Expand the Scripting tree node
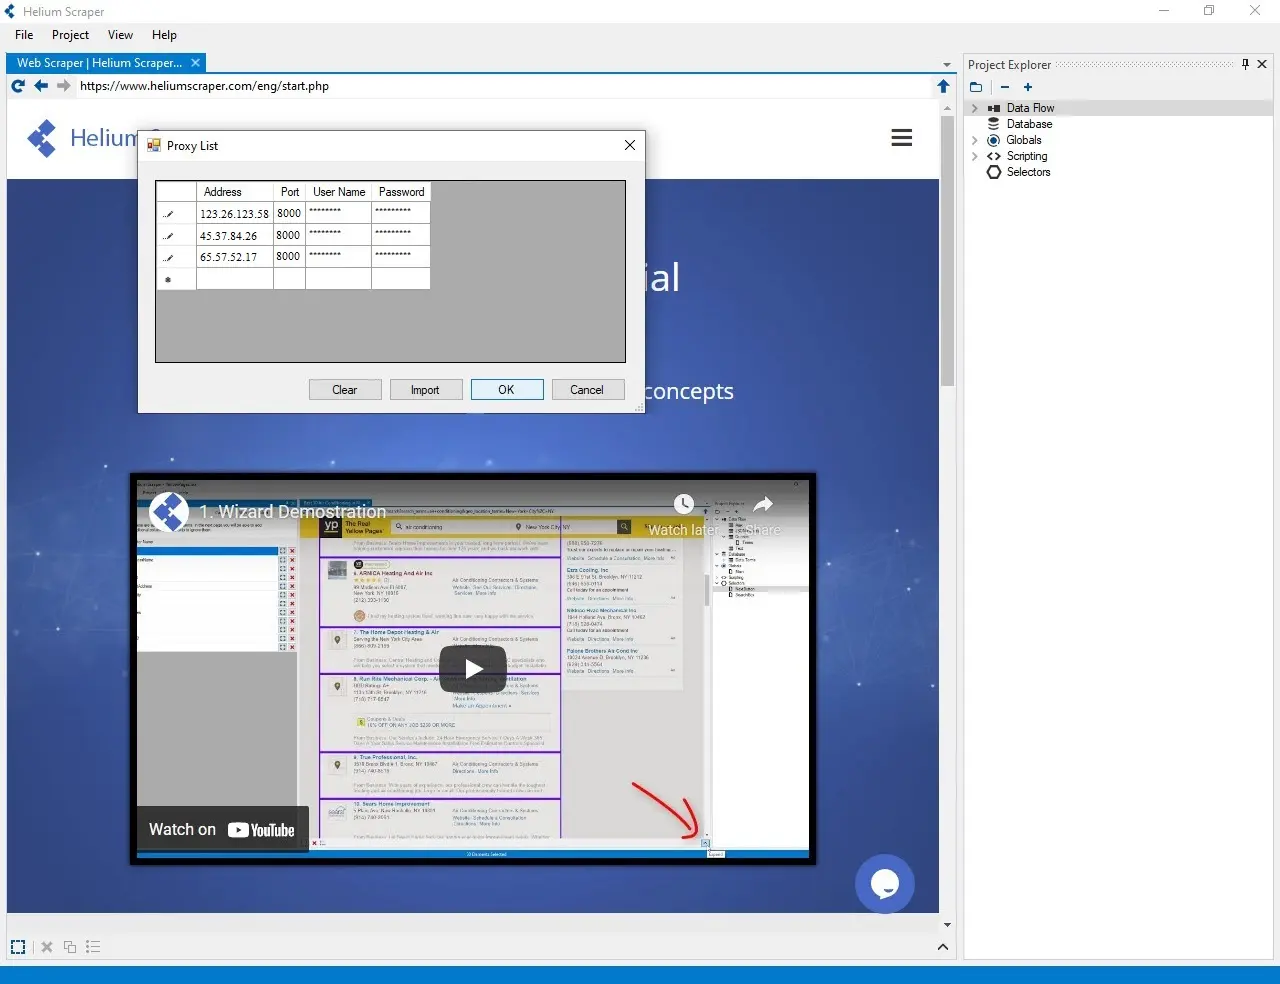 coord(974,156)
